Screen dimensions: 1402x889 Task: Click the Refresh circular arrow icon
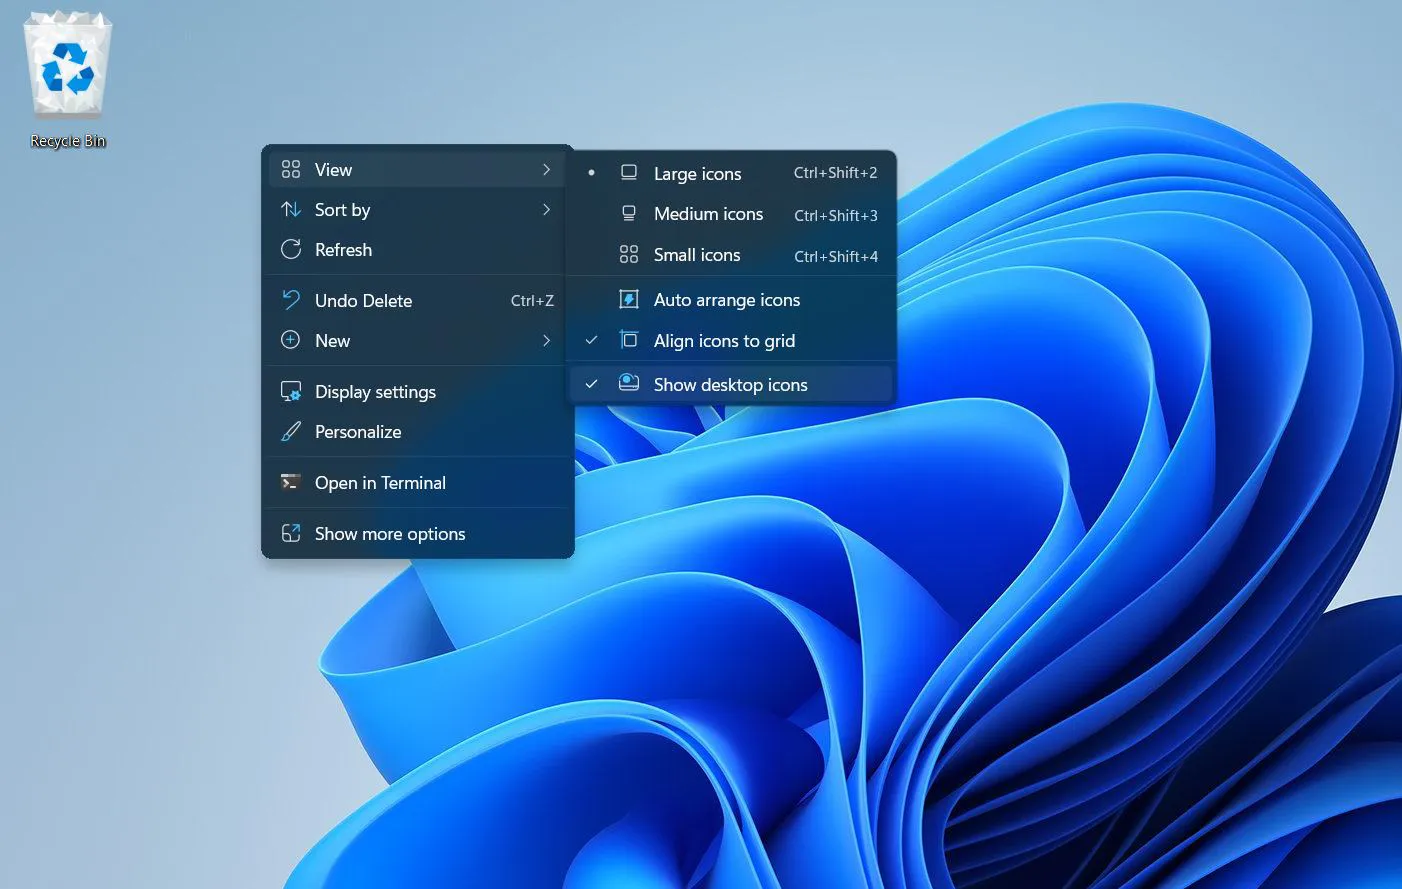(x=290, y=249)
